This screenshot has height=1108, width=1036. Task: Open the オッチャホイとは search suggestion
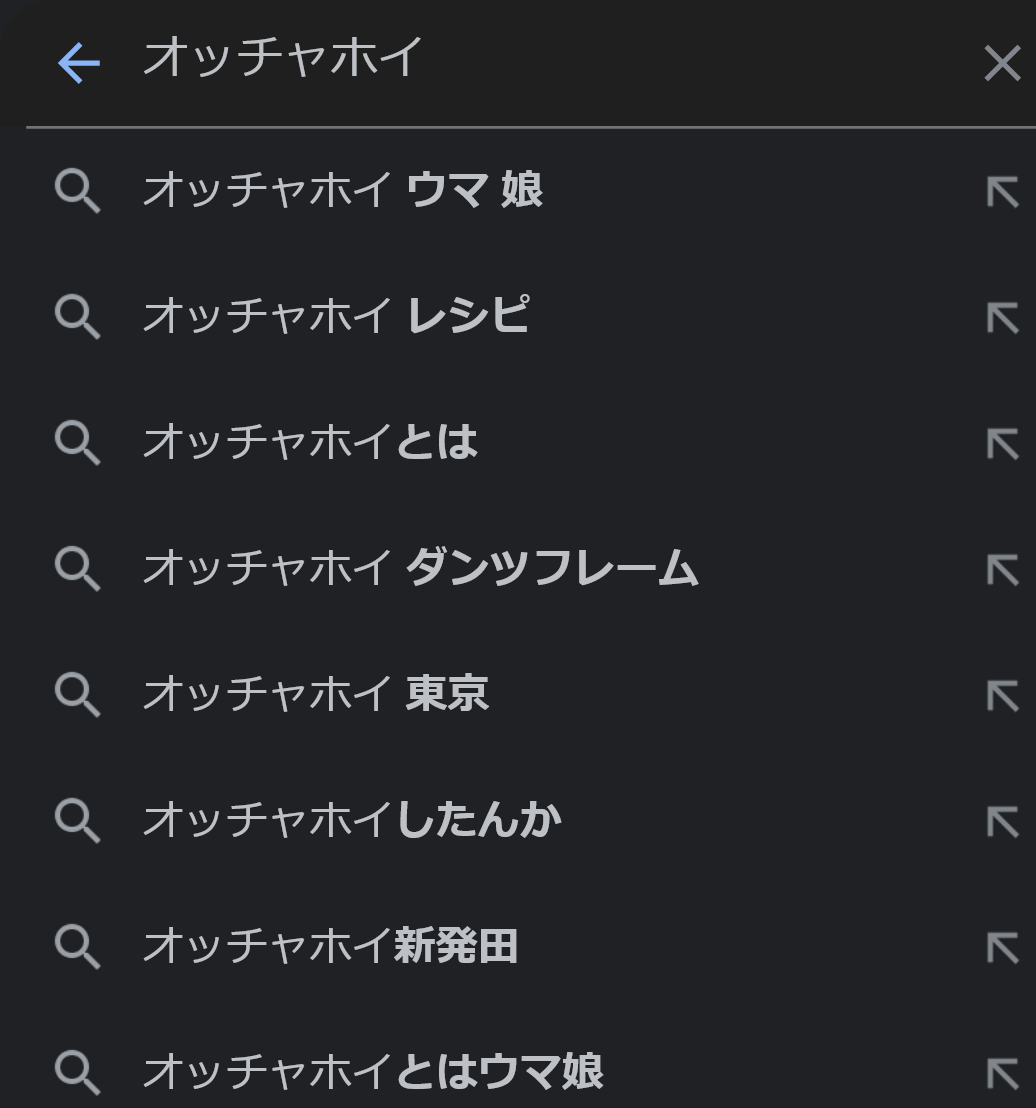coord(310,442)
